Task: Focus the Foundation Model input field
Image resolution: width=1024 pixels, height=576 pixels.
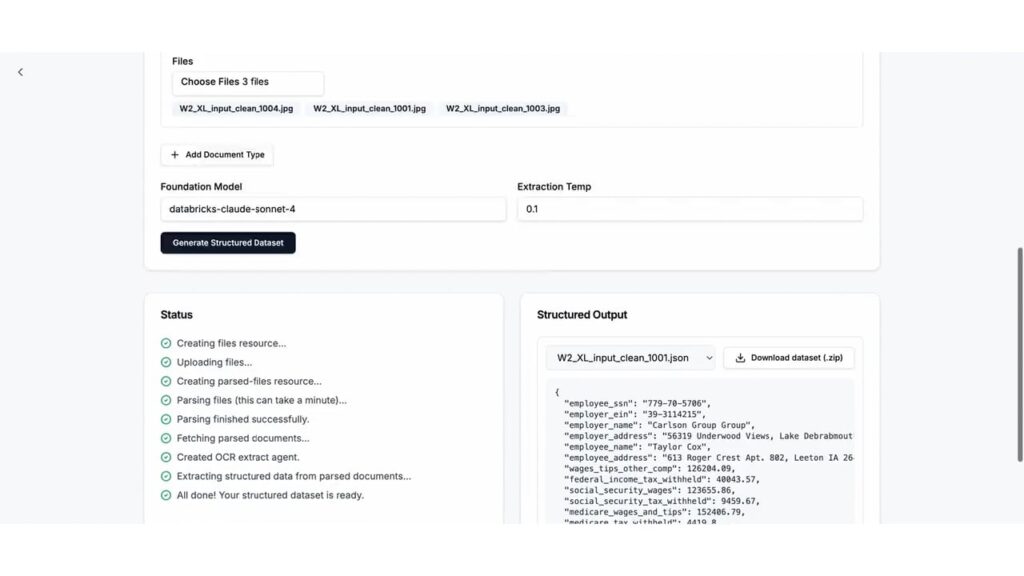Action: tap(333, 209)
